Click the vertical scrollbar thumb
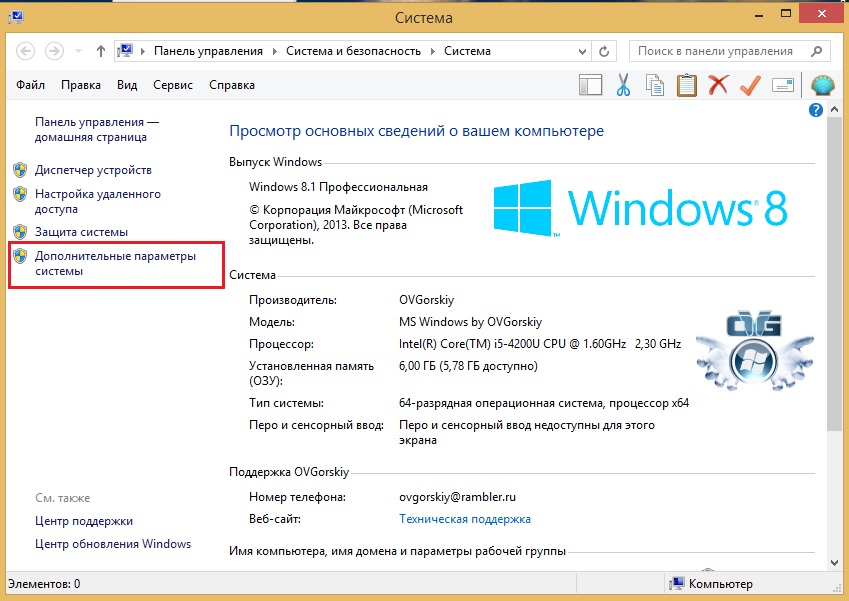Viewport: 849px width, 601px height. pos(834,274)
